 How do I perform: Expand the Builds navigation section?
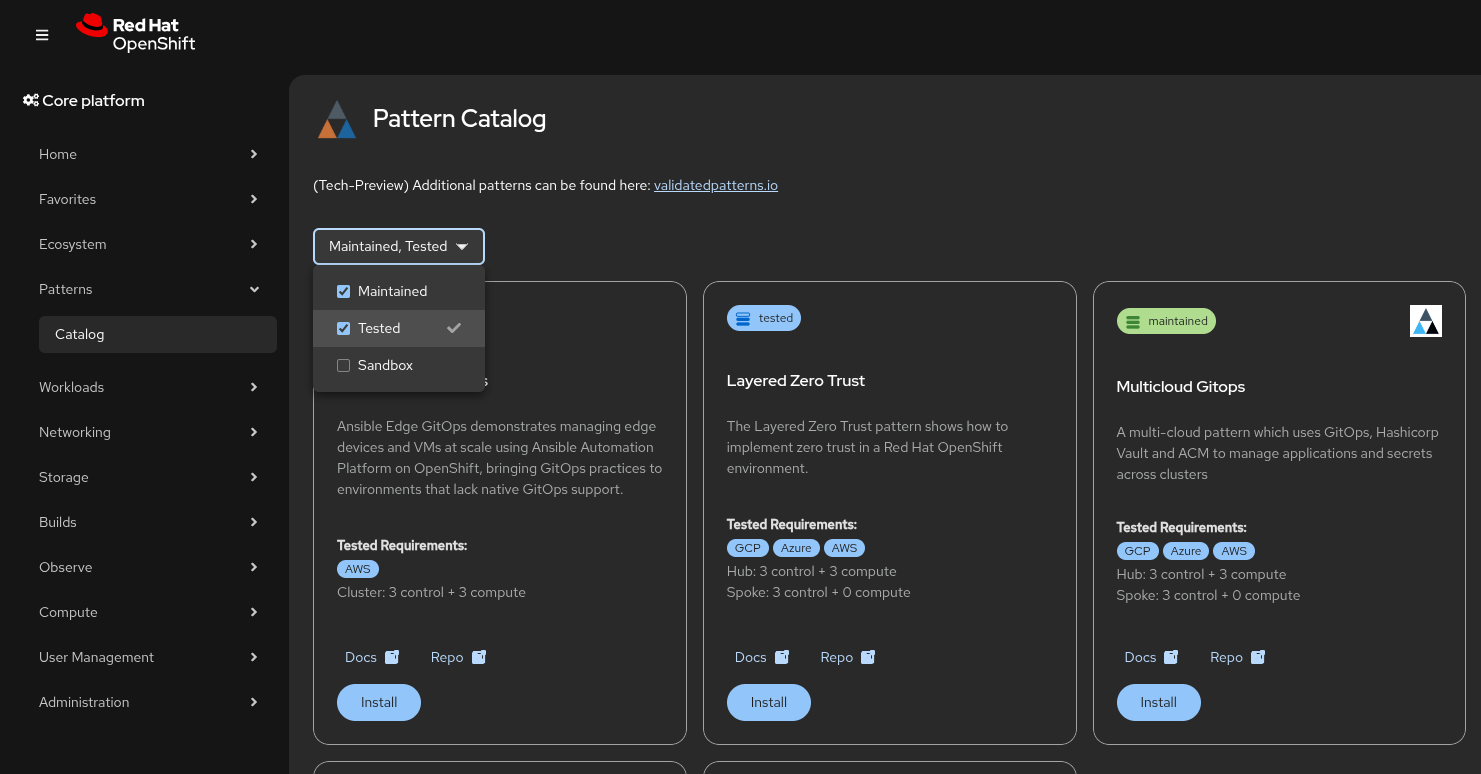[x=149, y=522]
